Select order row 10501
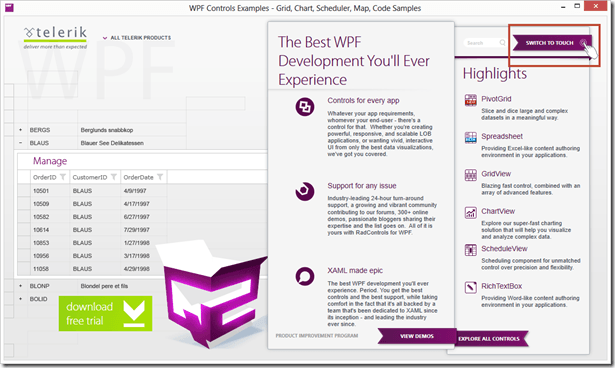This screenshot has height=368, width=615. tap(92, 191)
